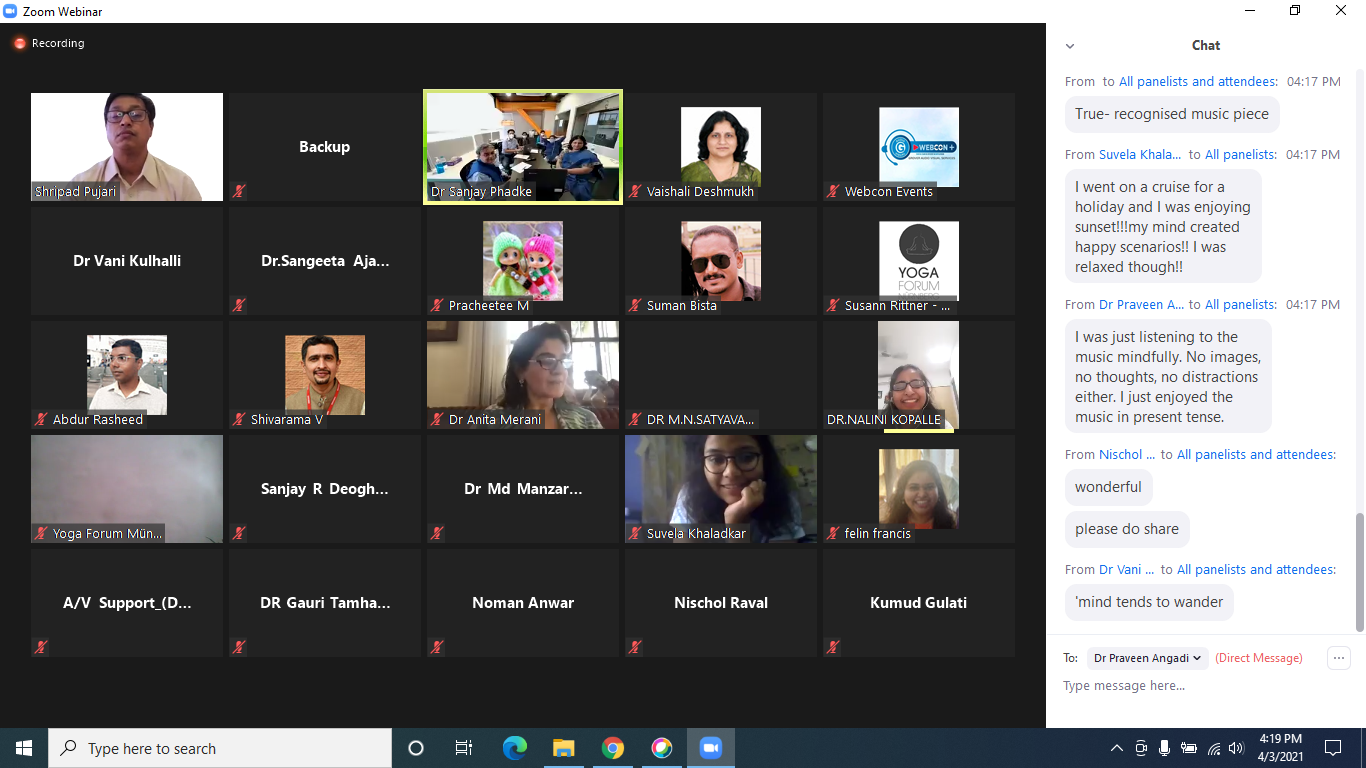Click muted mic icon beside Vaishali Deshmukh
This screenshot has height=768, width=1366.
[635, 191]
